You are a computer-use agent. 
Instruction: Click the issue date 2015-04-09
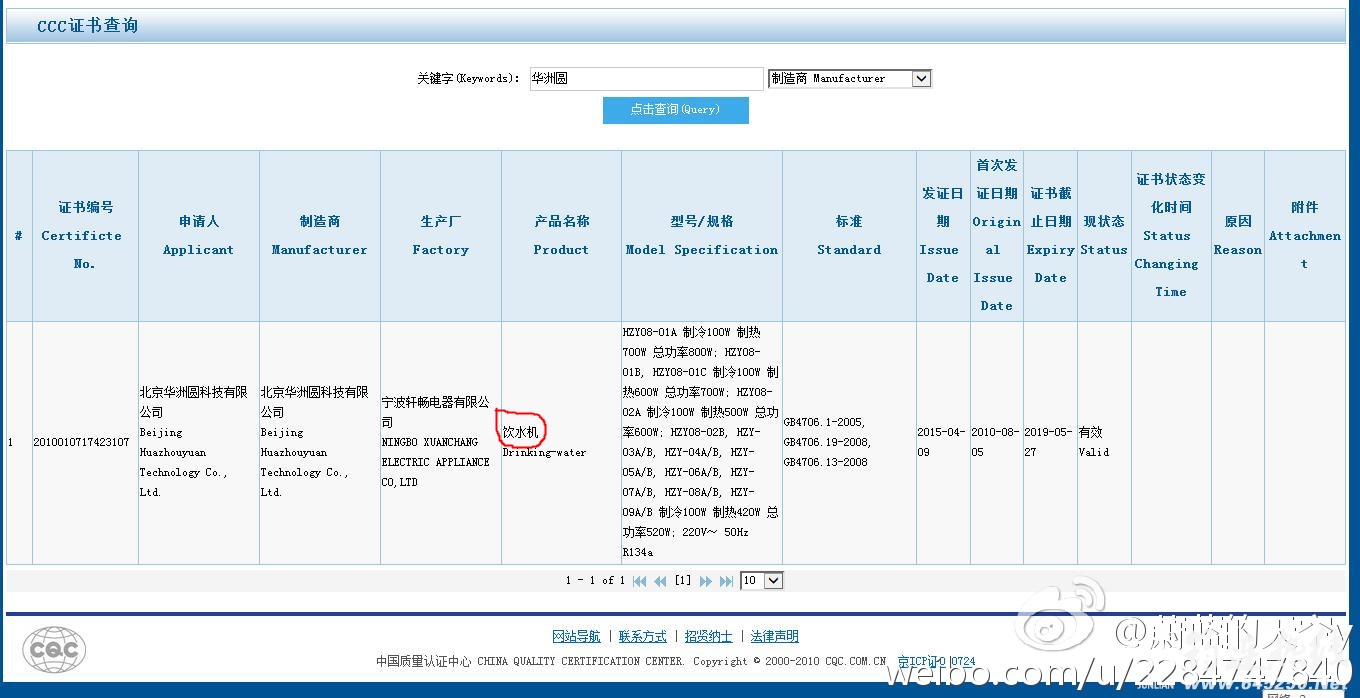point(942,442)
